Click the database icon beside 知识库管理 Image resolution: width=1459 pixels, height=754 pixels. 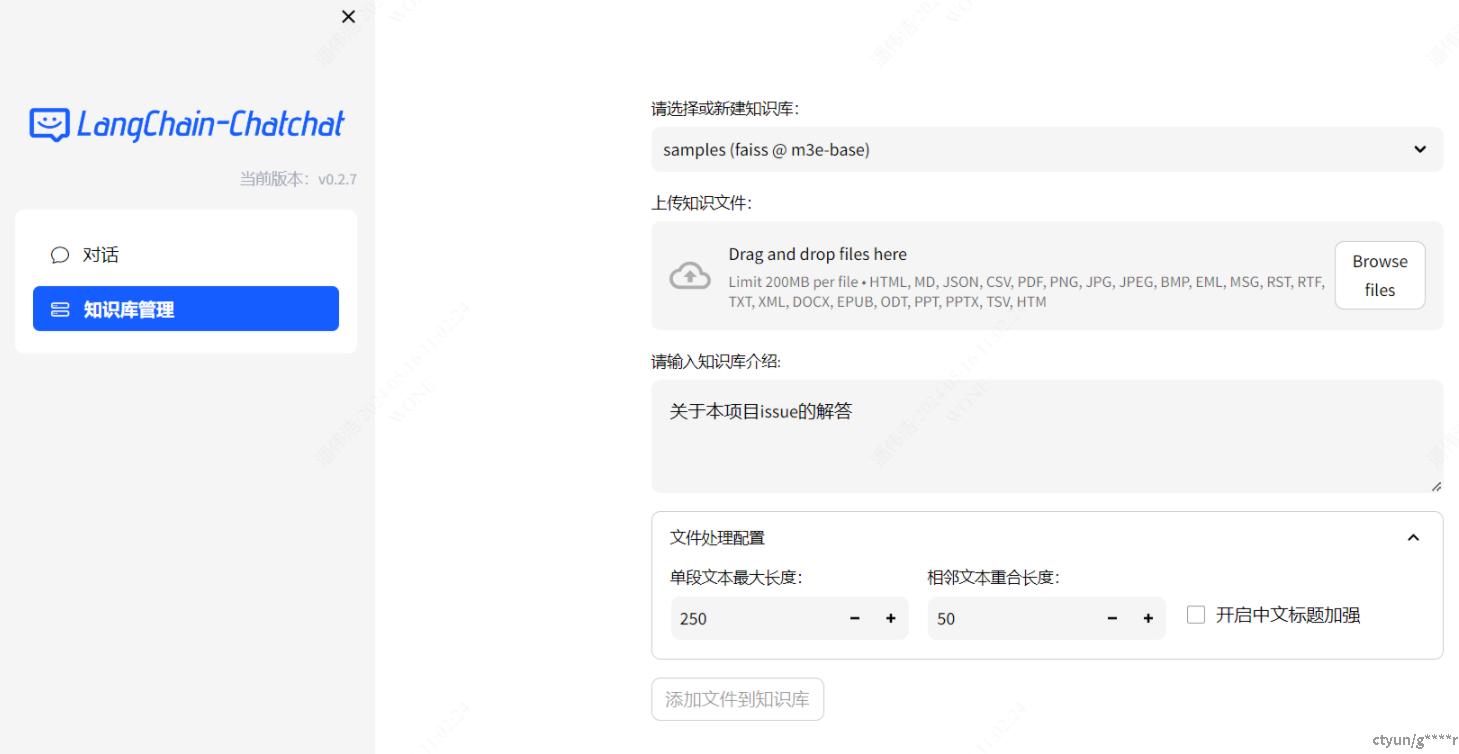[x=60, y=310]
